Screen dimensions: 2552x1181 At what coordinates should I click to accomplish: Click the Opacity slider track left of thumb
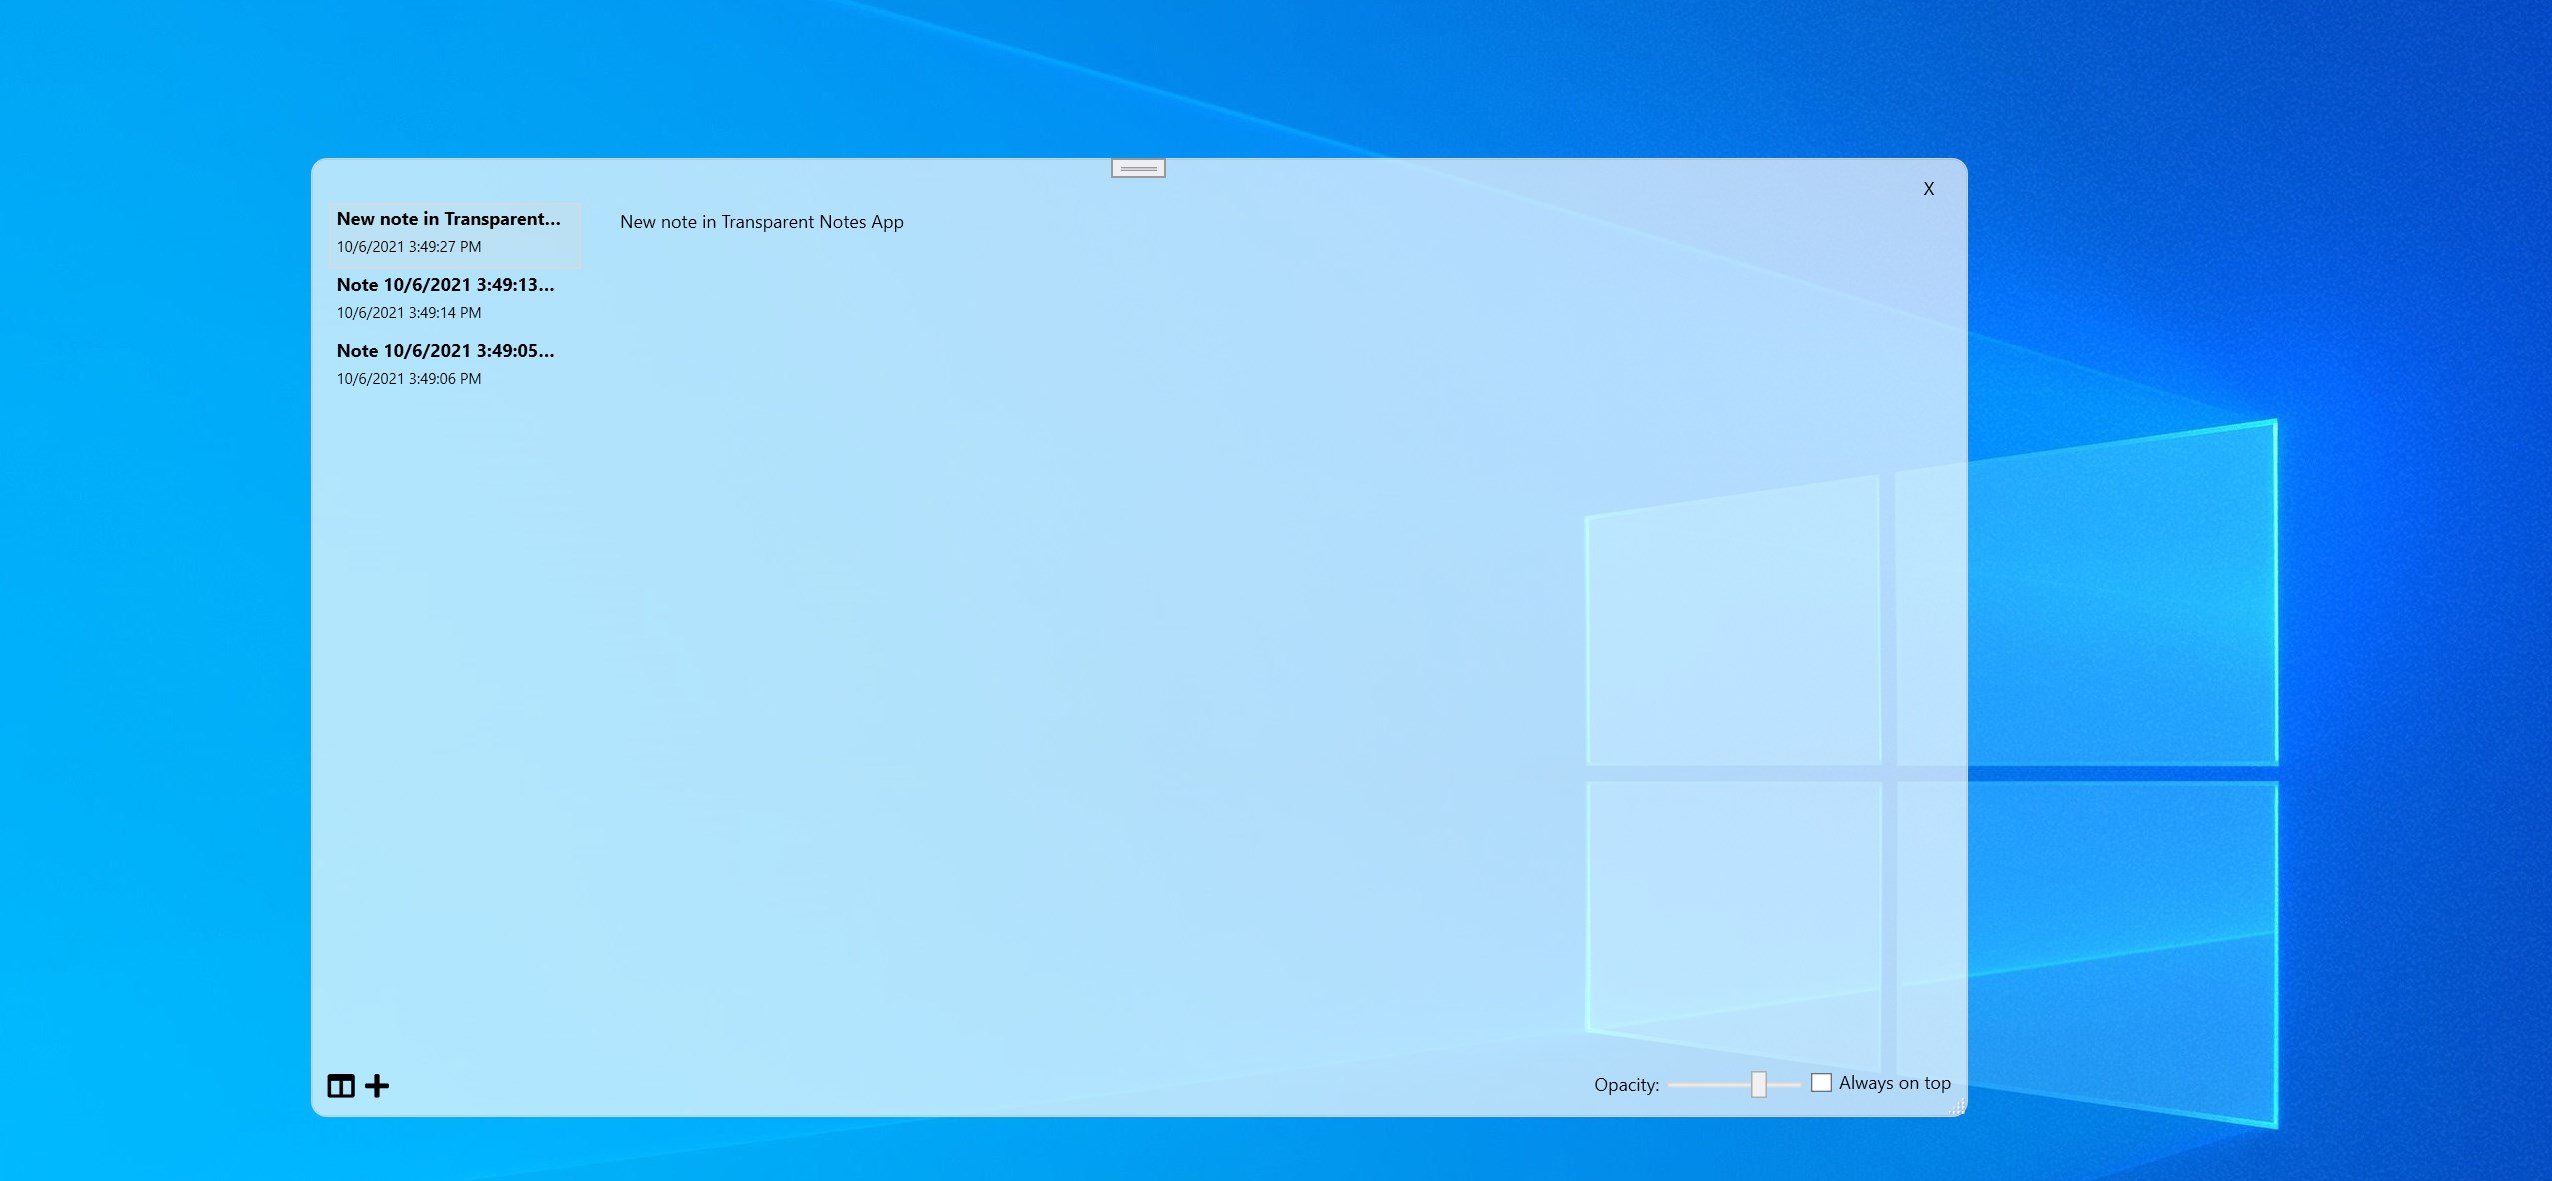[x=1705, y=1084]
